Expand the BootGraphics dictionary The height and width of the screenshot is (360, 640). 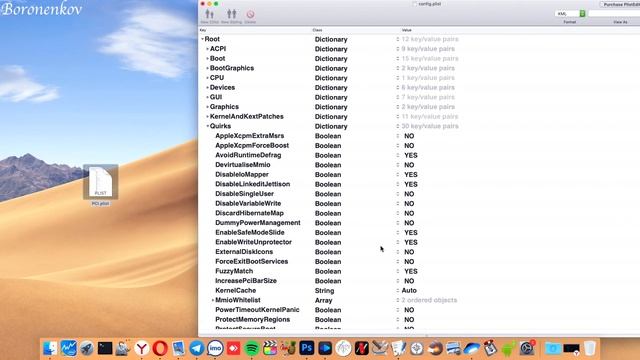click(207, 68)
